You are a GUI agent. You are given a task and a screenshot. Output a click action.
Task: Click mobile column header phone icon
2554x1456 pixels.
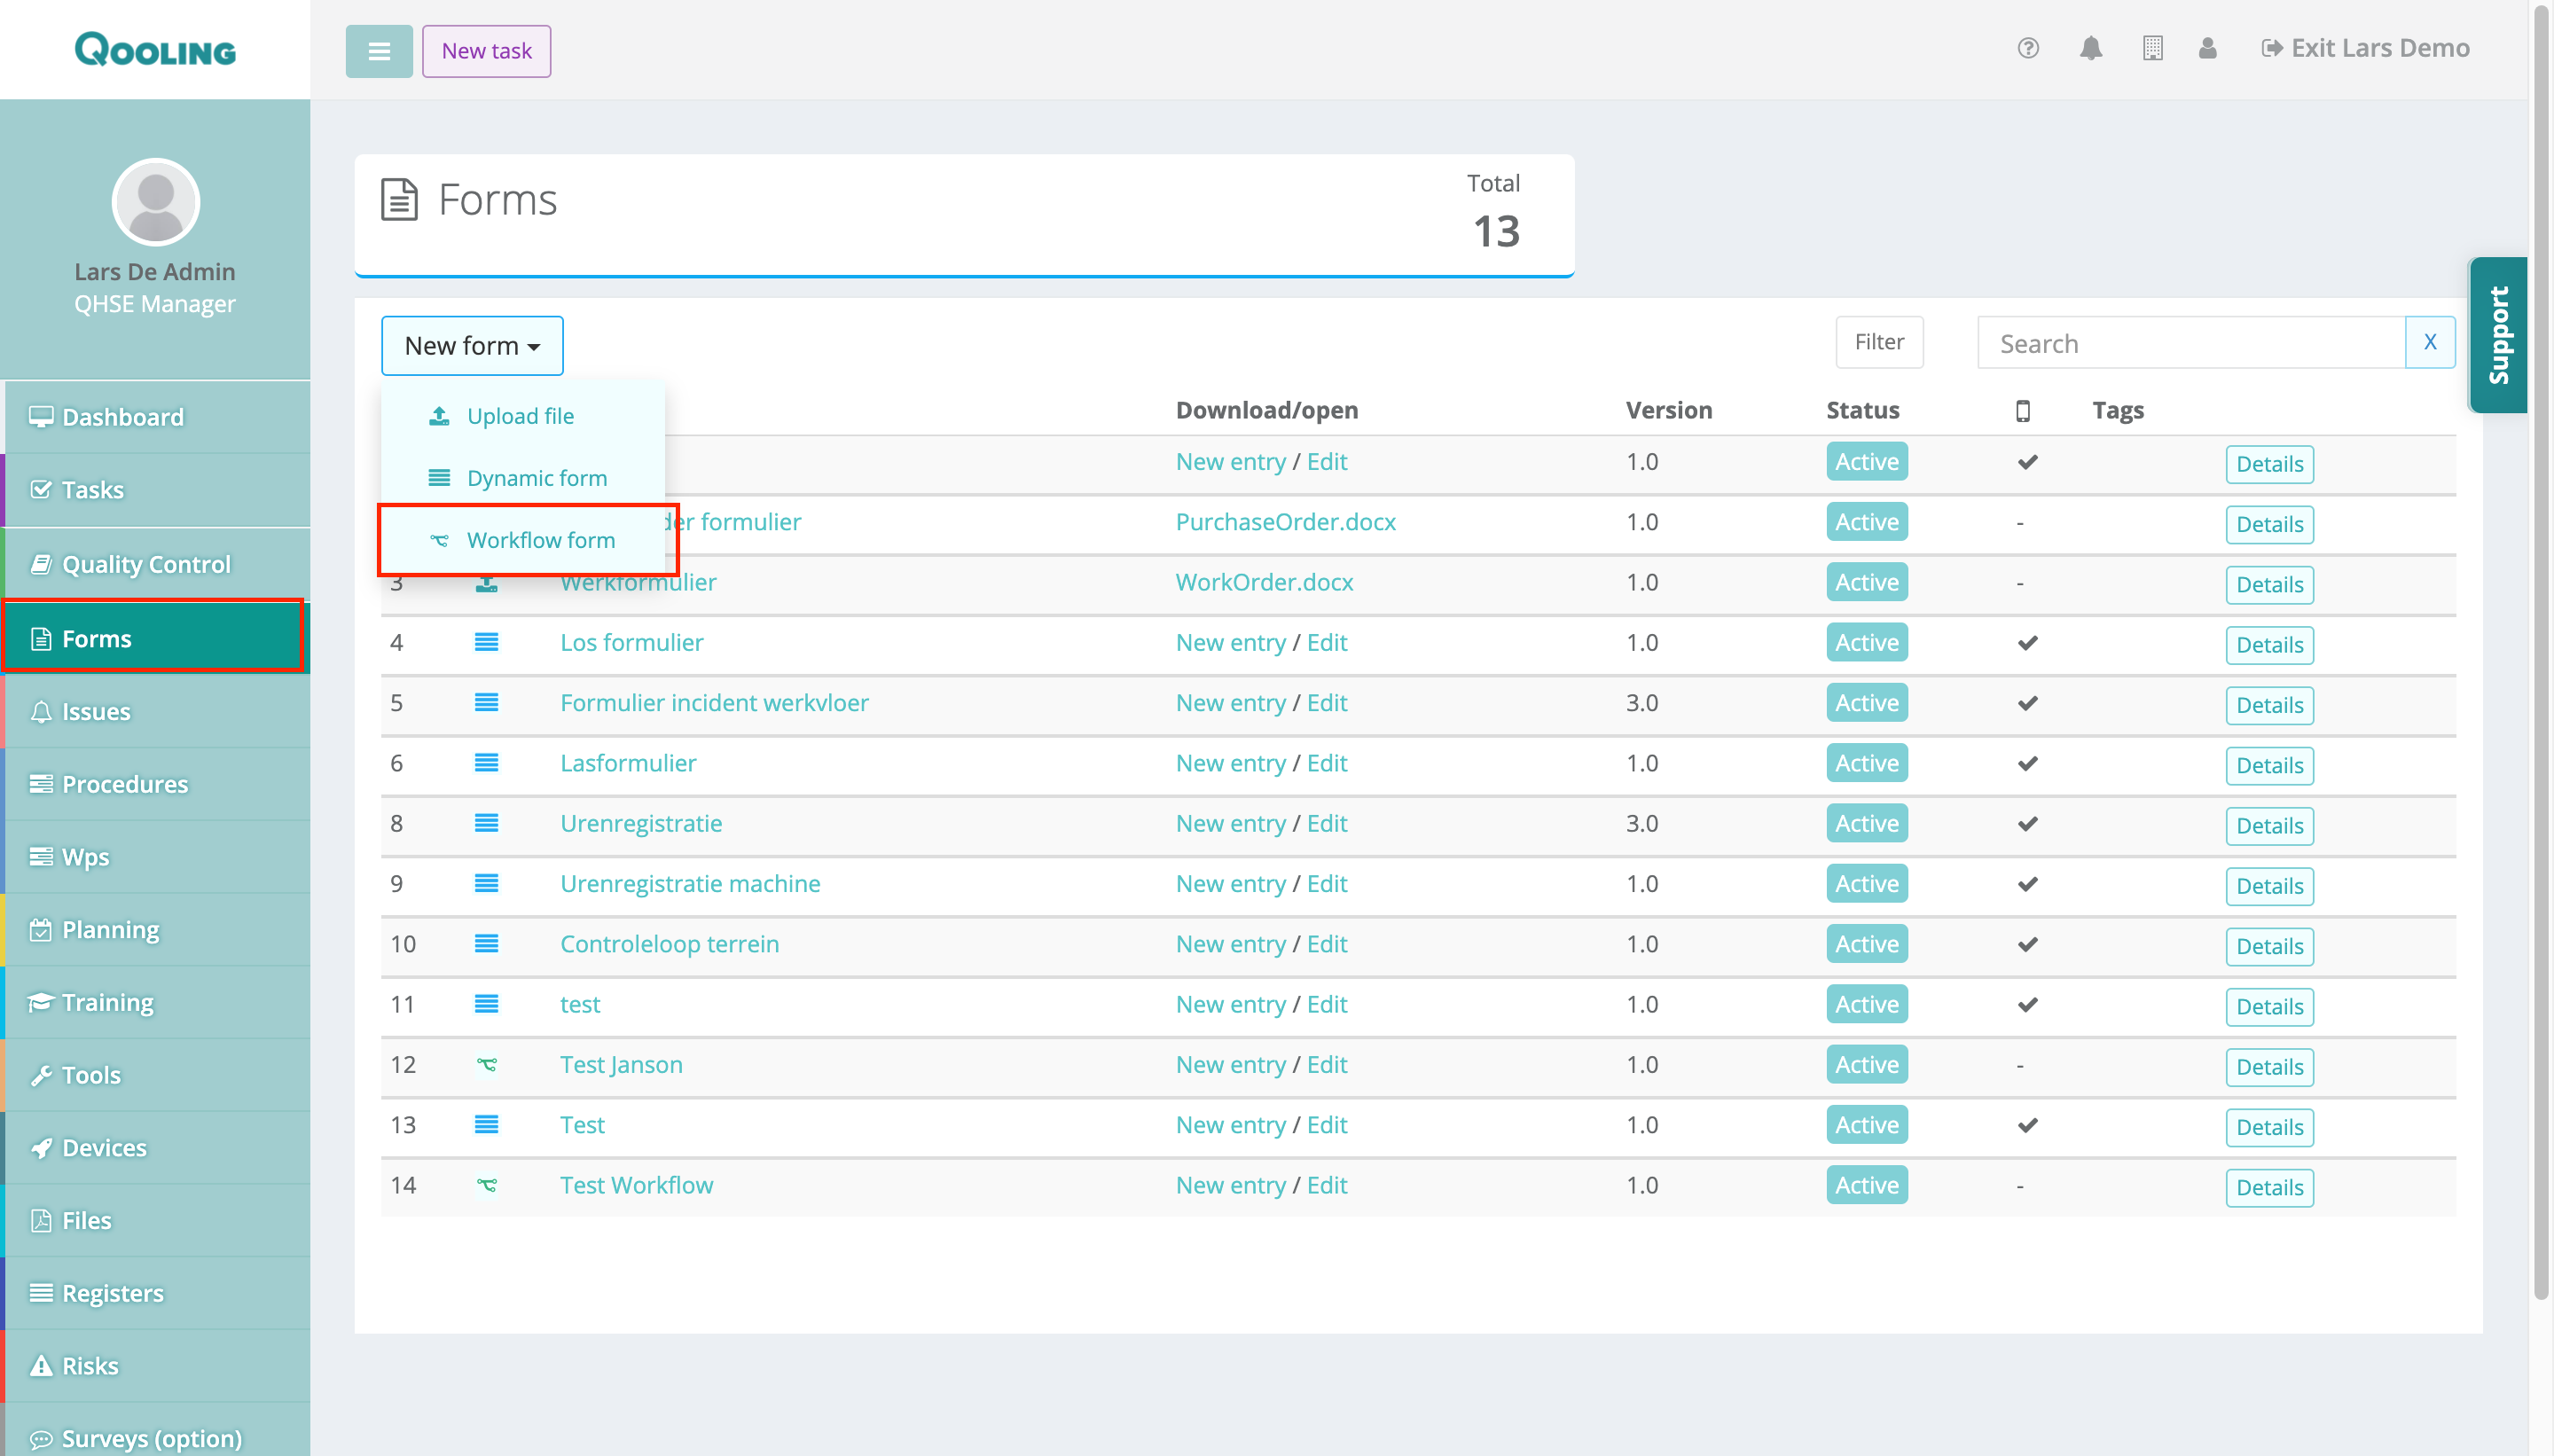[2022, 411]
